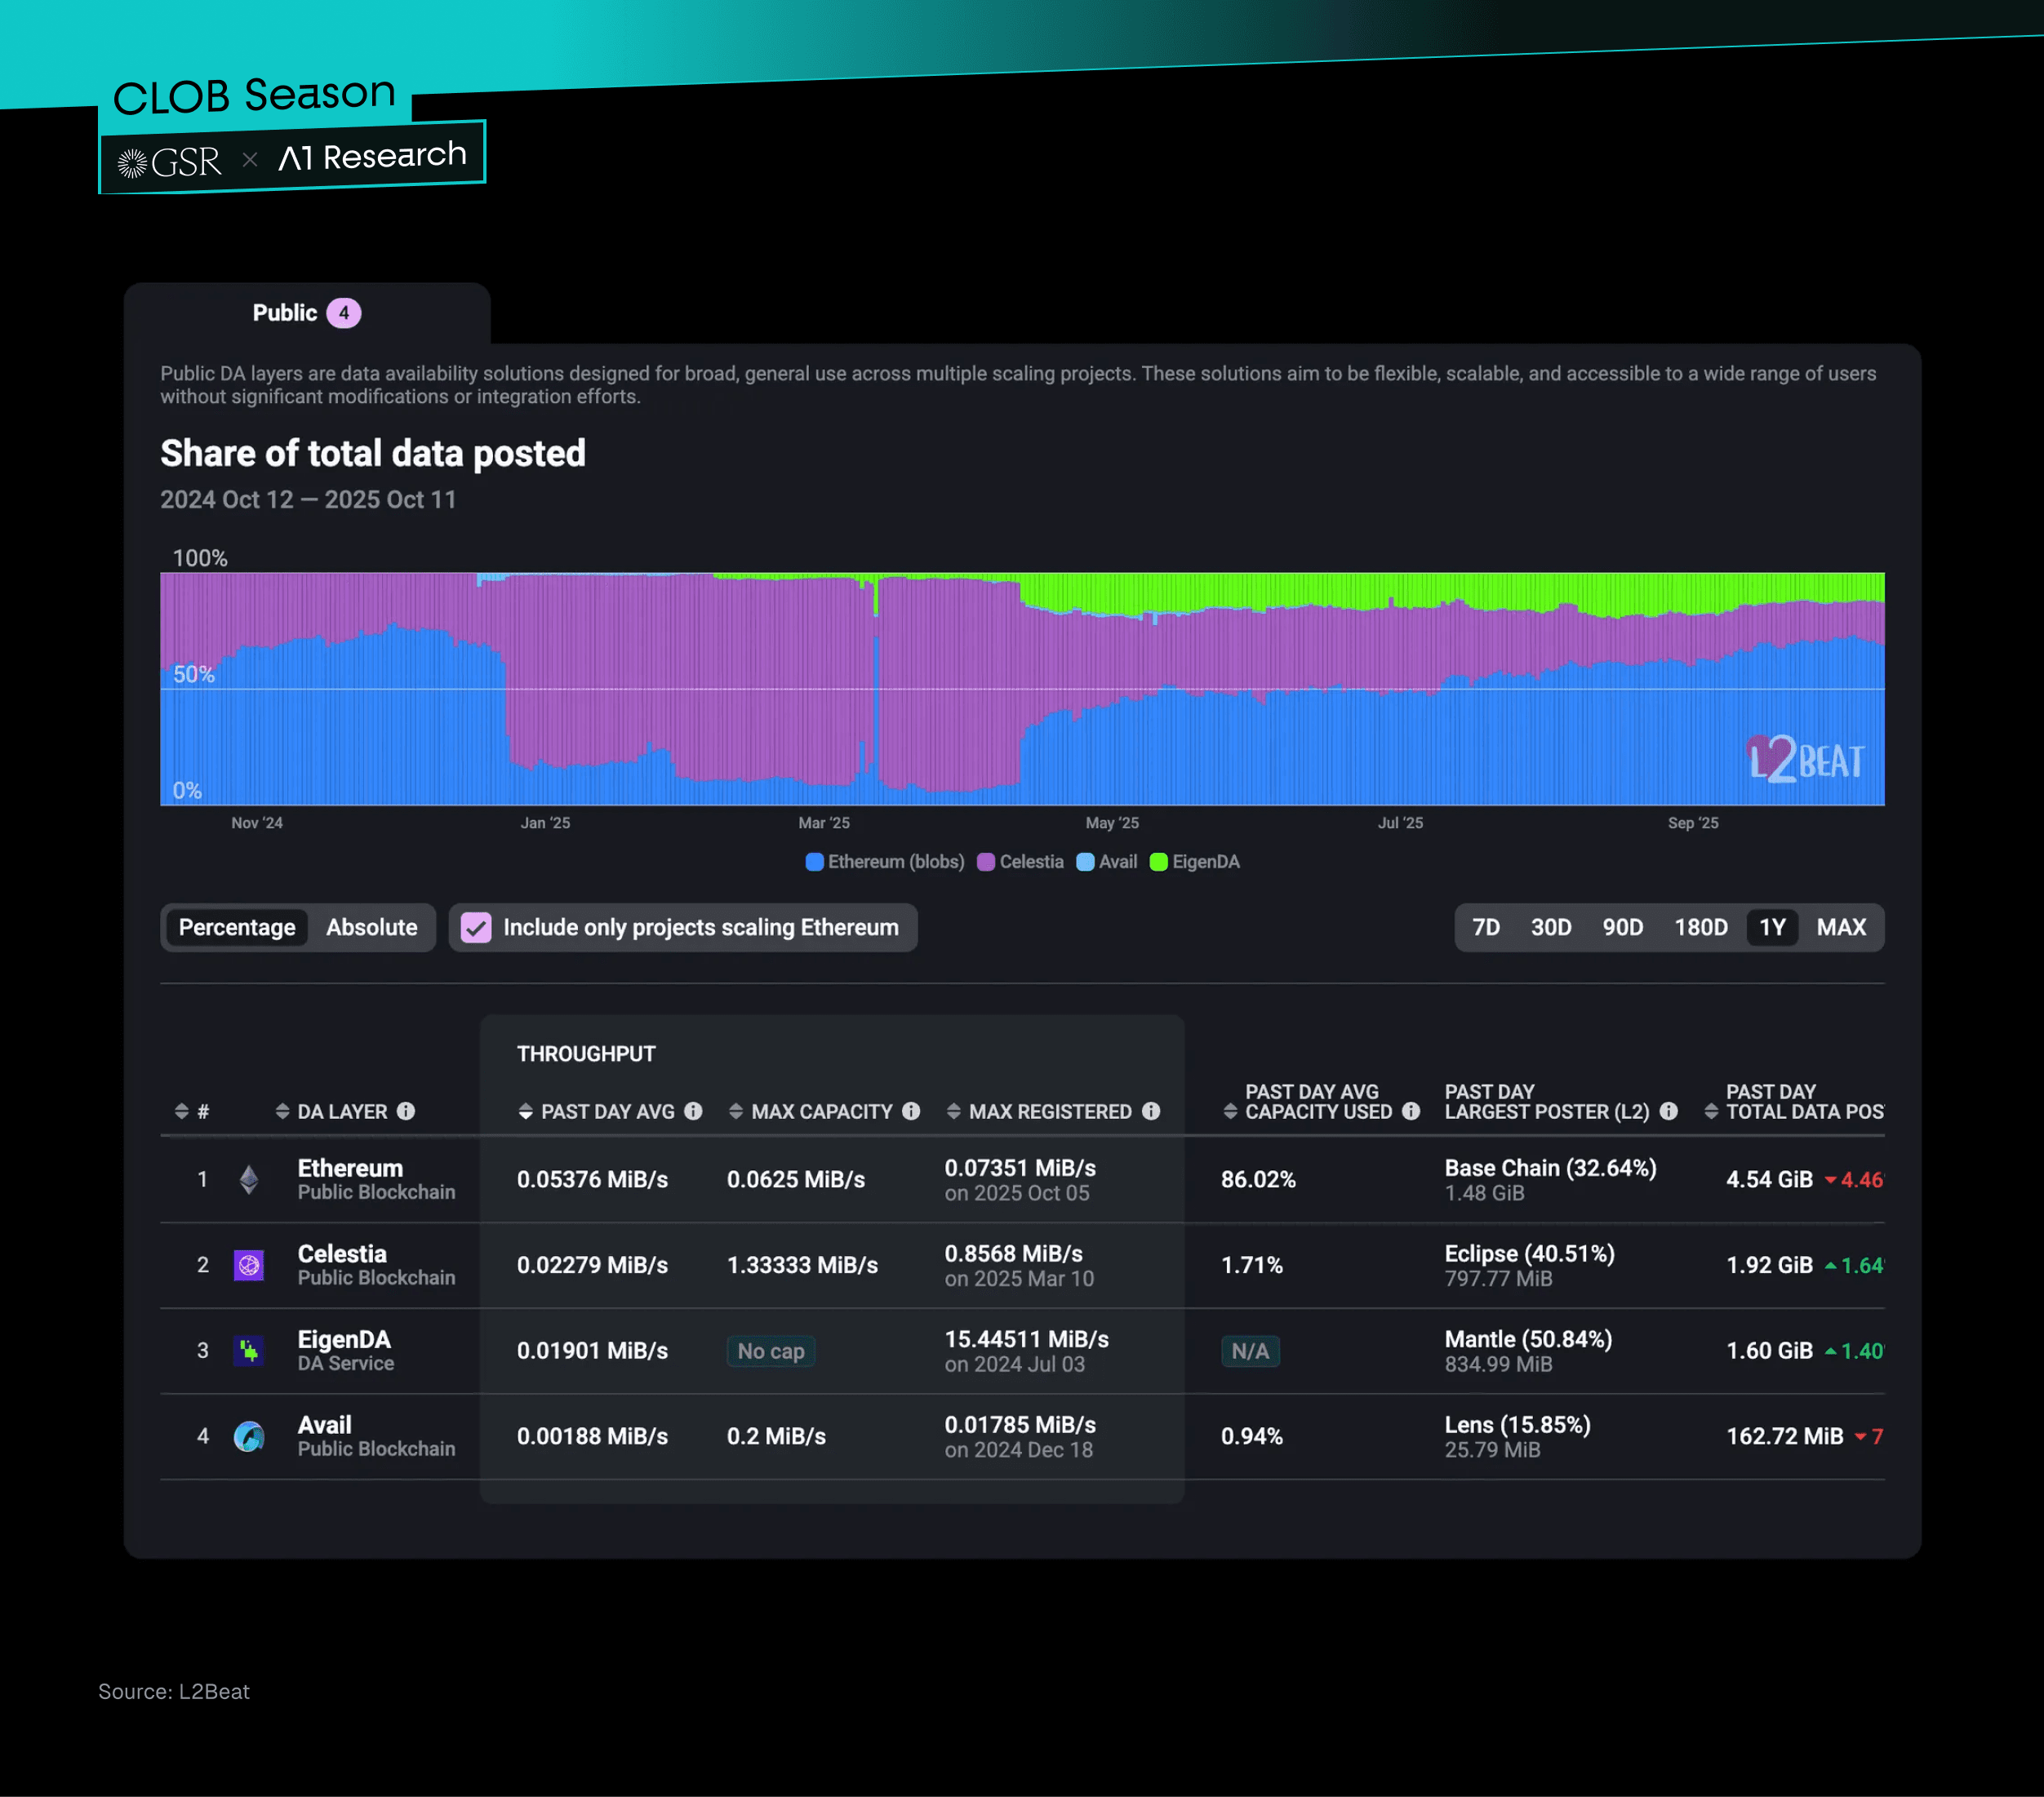Select the 1Y time range

1772,928
